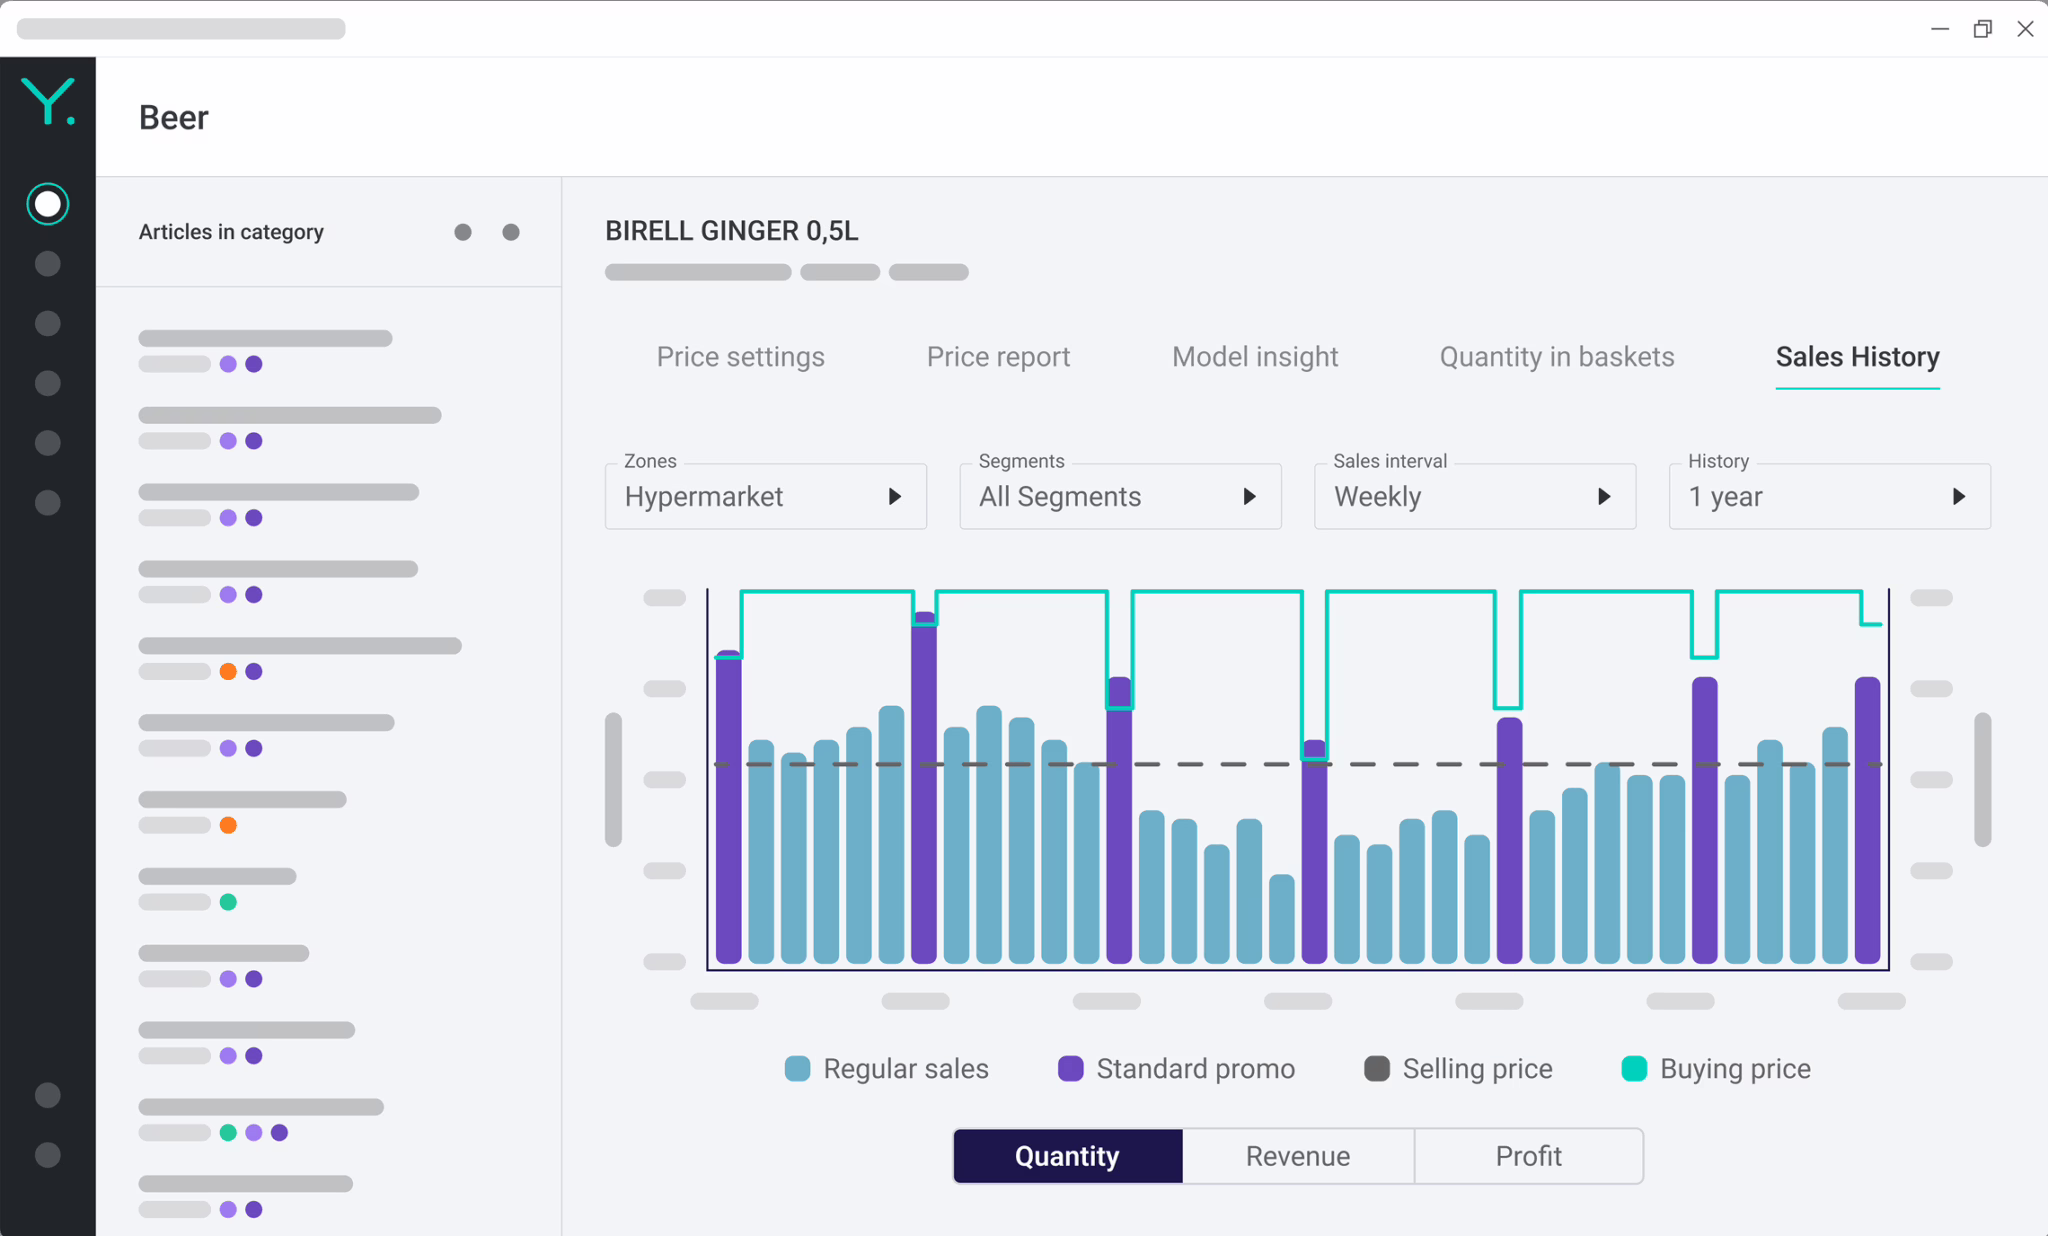Click the second navigation icon below the selected one
Screen dimensions: 2048x1236
point(46,322)
